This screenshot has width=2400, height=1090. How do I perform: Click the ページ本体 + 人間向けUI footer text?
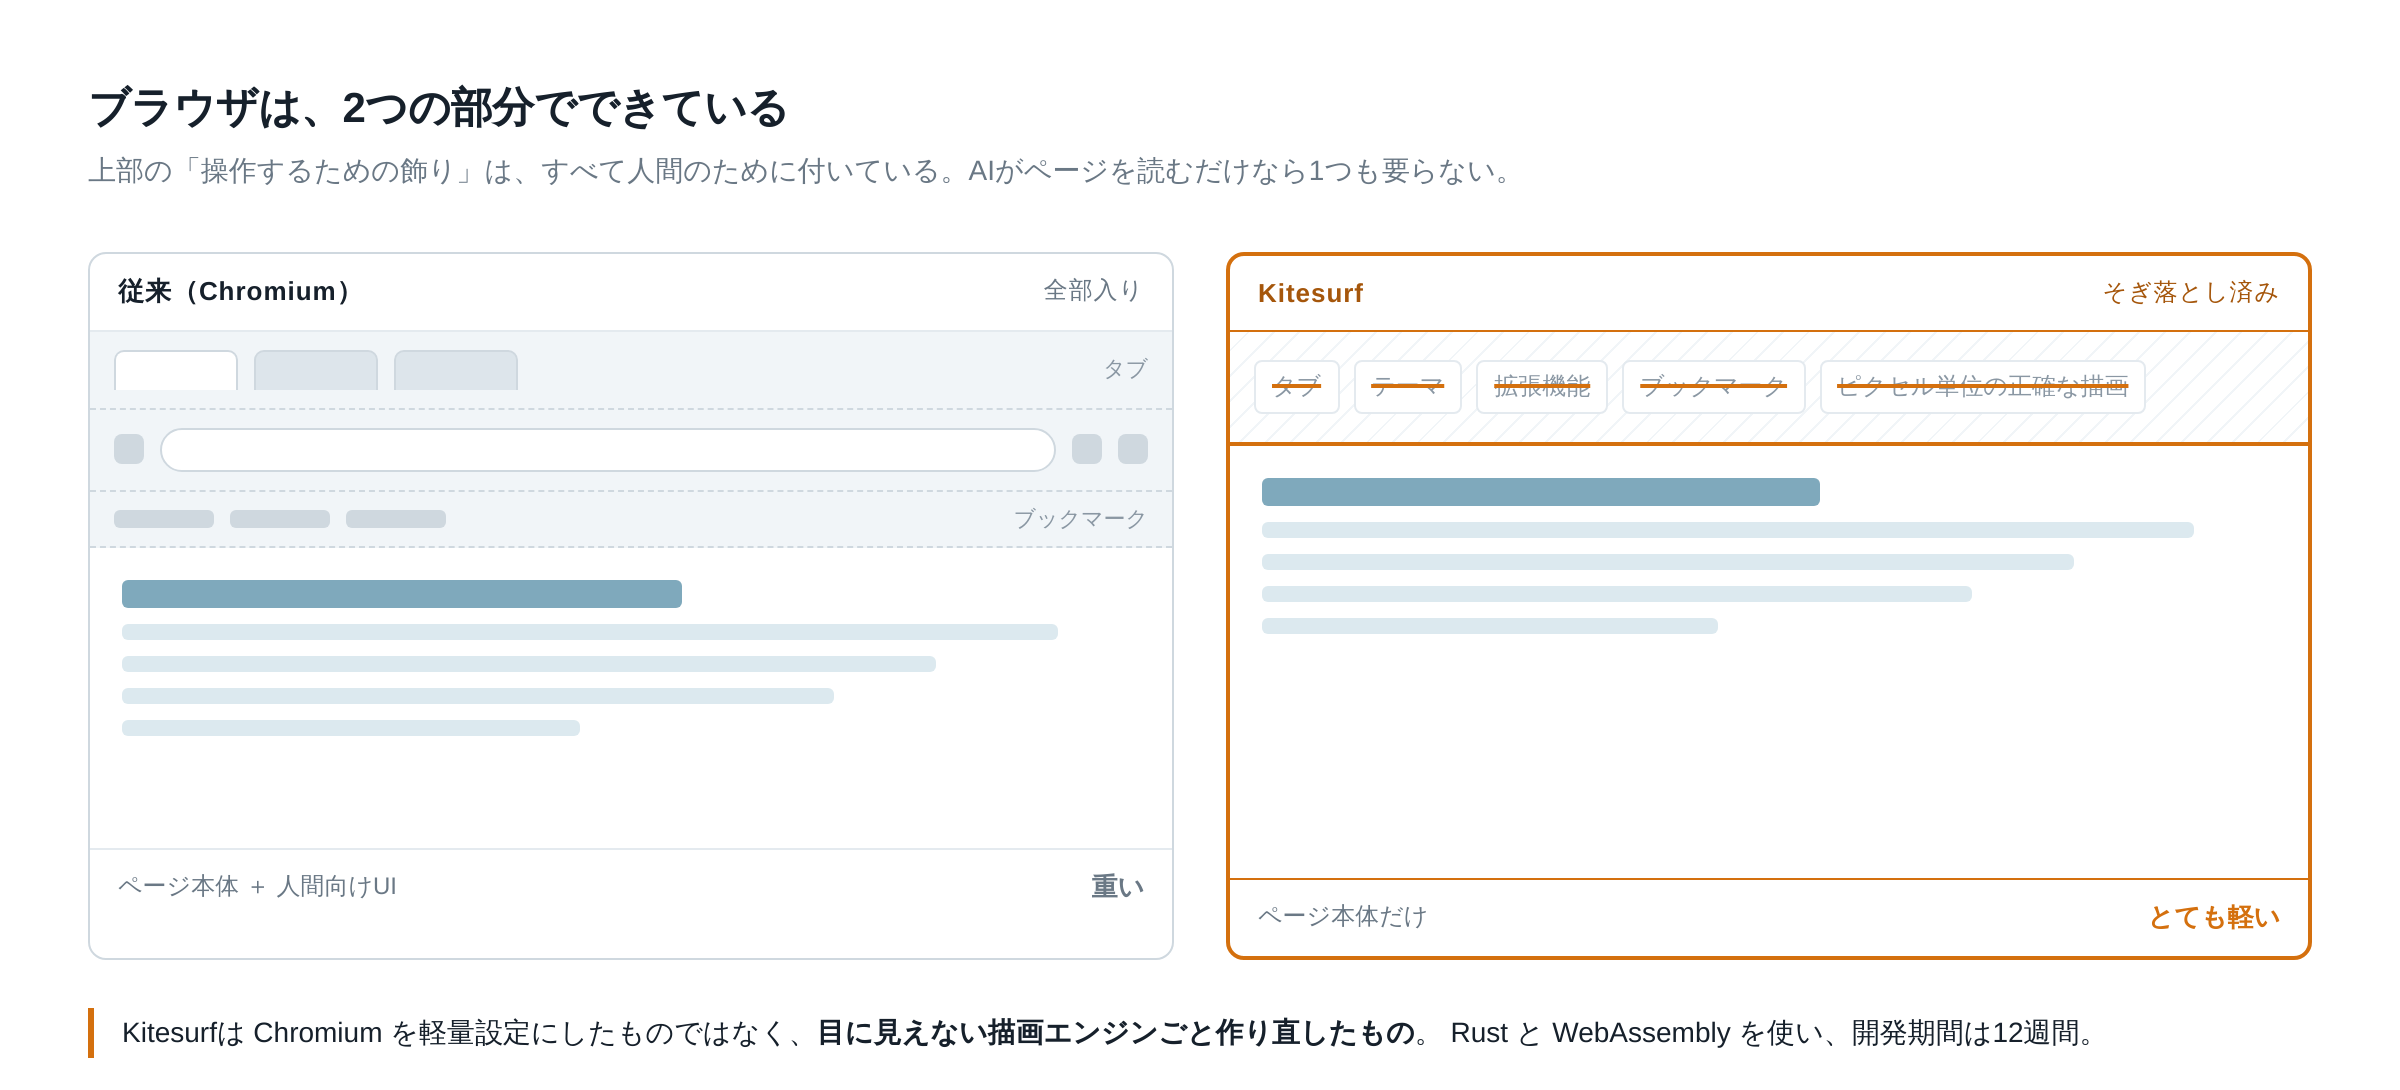click(x=257, y=886)
